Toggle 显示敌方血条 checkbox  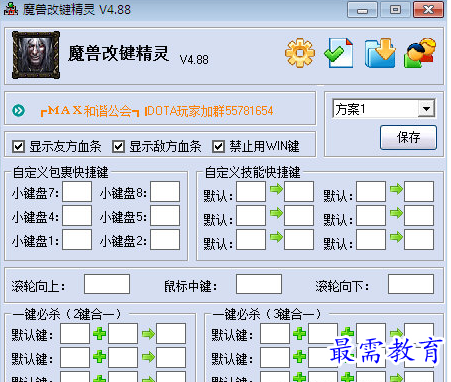(x=118, y=146)
